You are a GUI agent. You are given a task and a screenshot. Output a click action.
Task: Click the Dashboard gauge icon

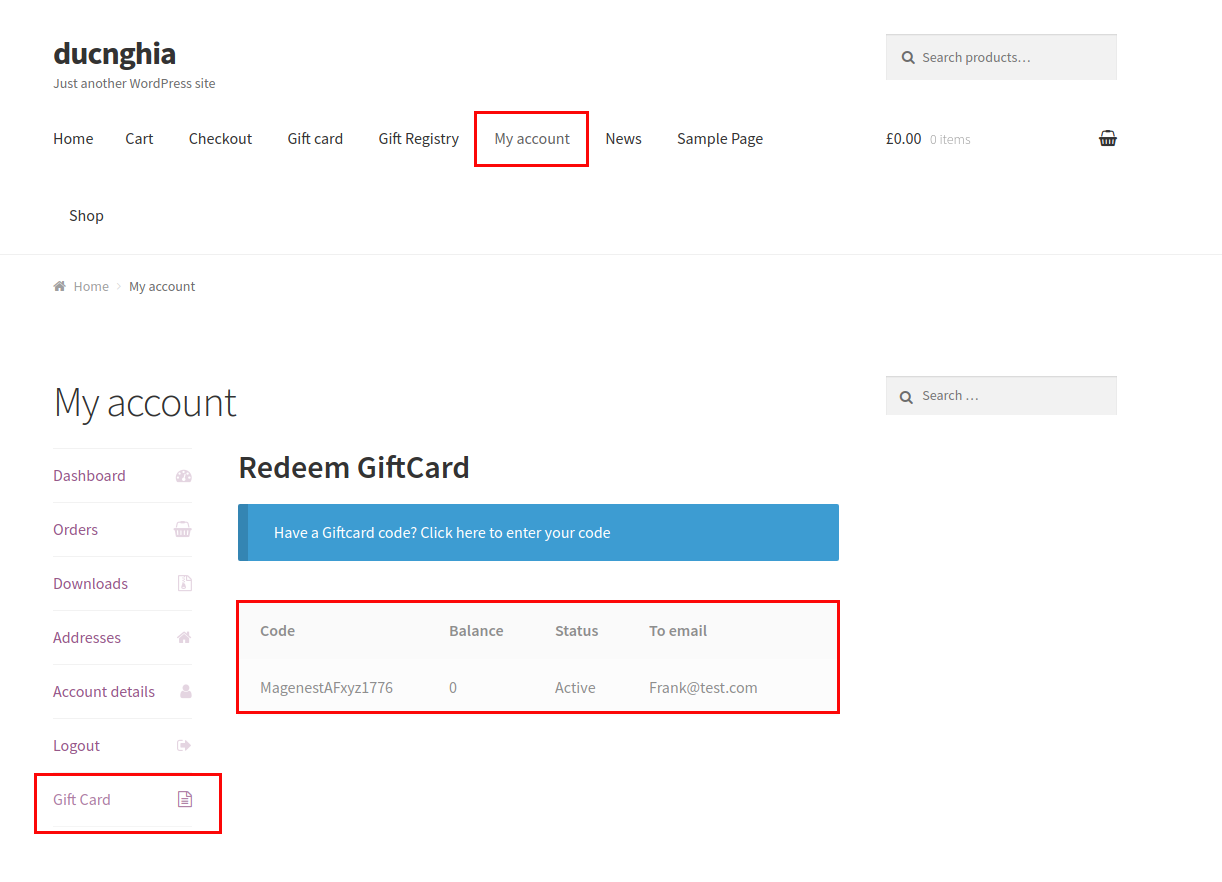pyautogui.click(x=183, y=476)
